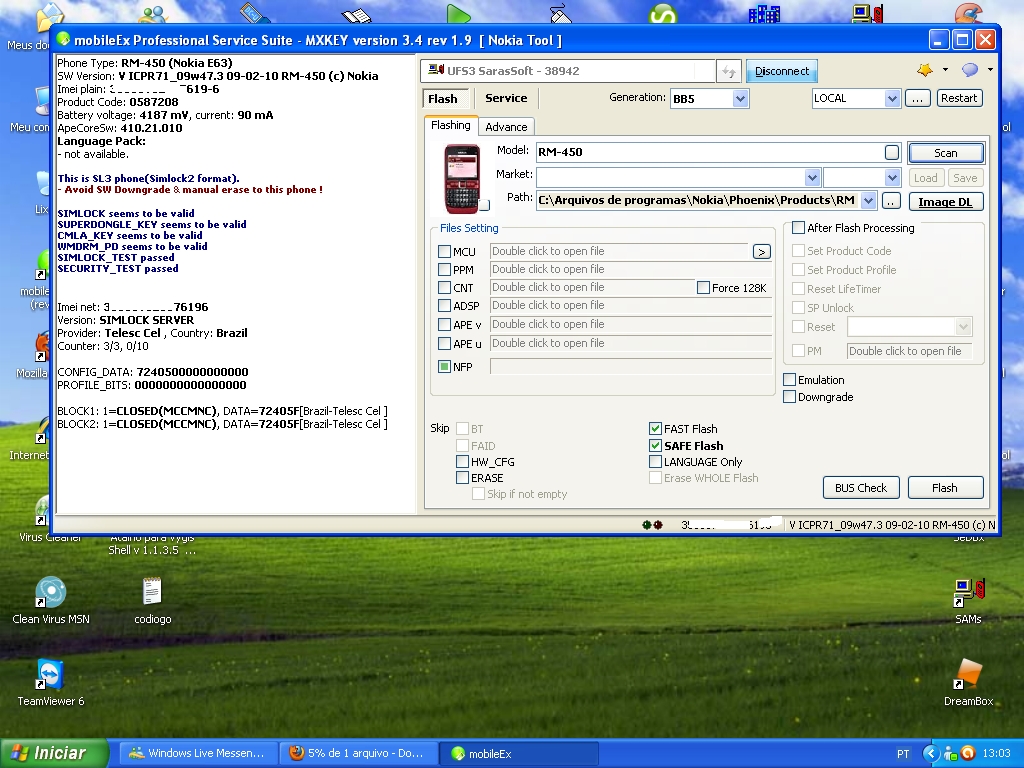The height and width of the screenshot is (768, 1024).
Task: Click the mobileEx taskbar item
Action: [x=518, y=753]
